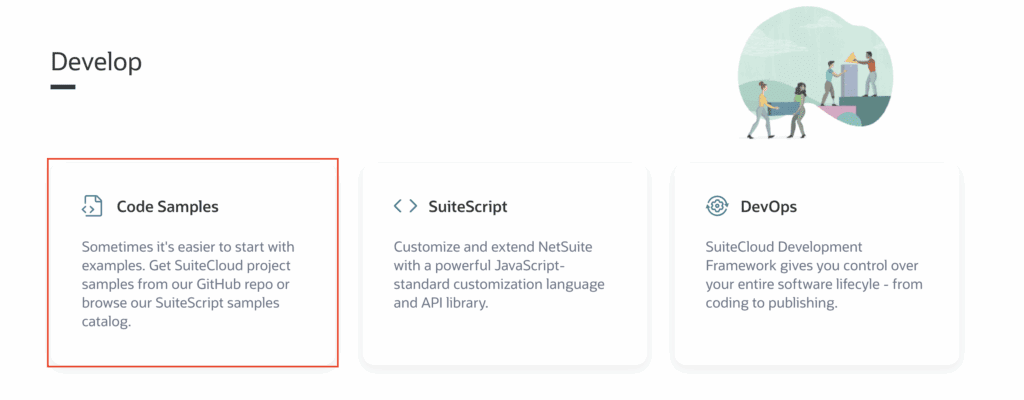Click the two people carrying a blue block
1024x400 pixels.
(x=778, y=110)
